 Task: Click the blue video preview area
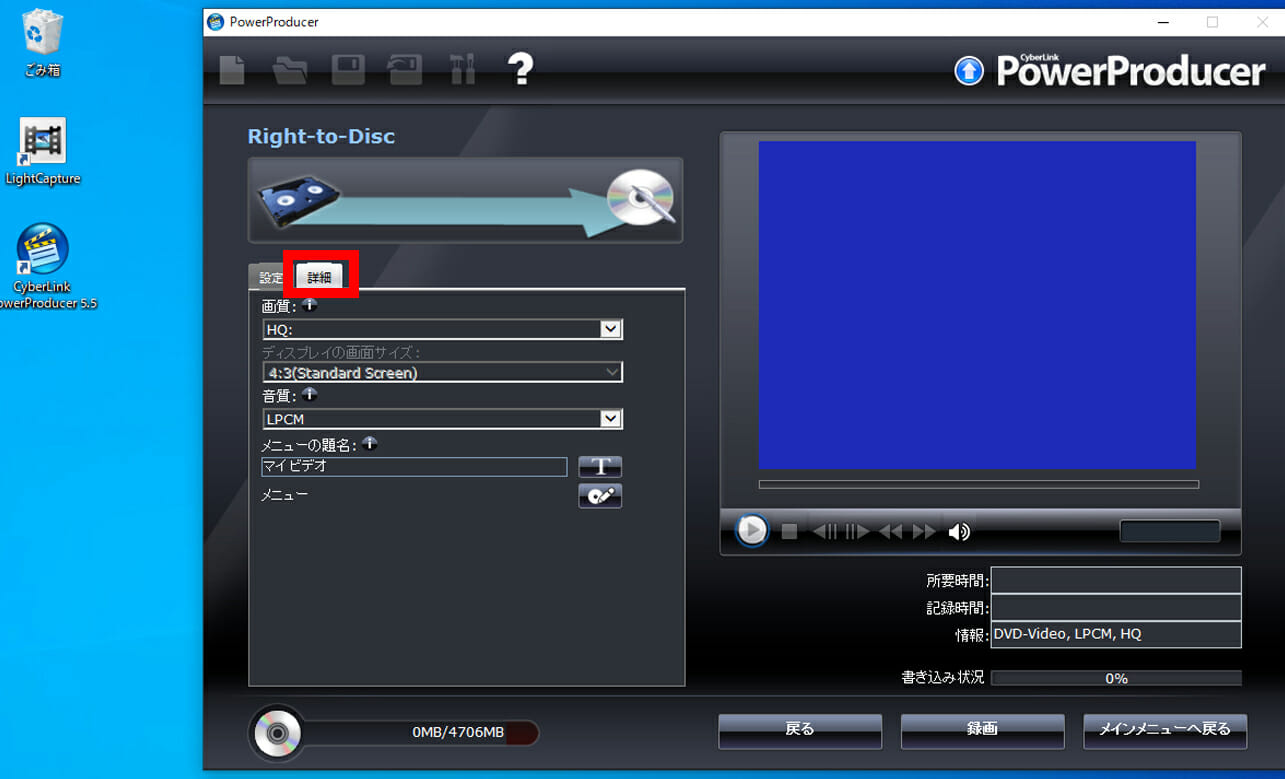click(x=977, y=305)
